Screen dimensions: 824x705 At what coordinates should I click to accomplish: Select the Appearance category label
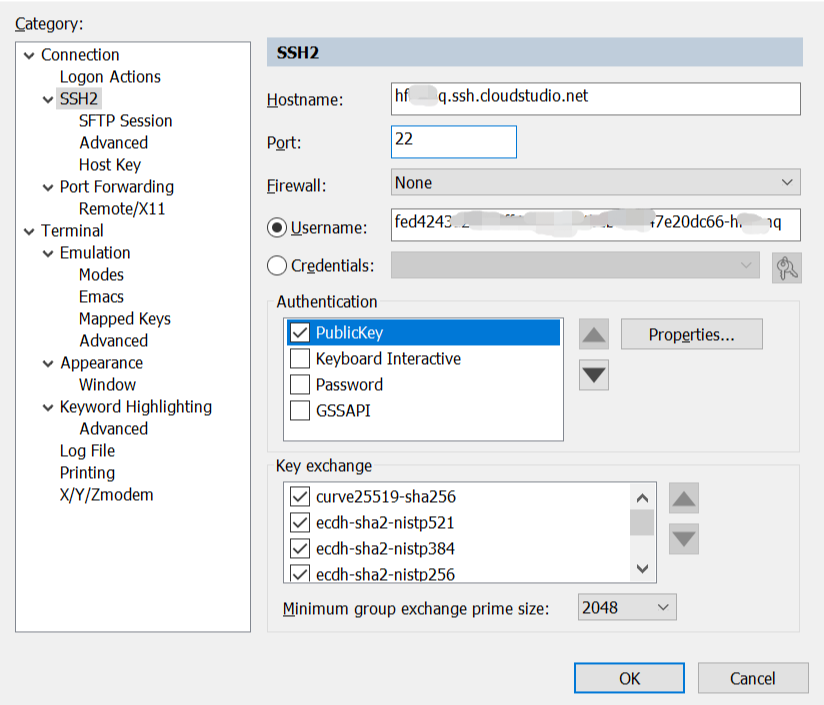click(101, 363)
